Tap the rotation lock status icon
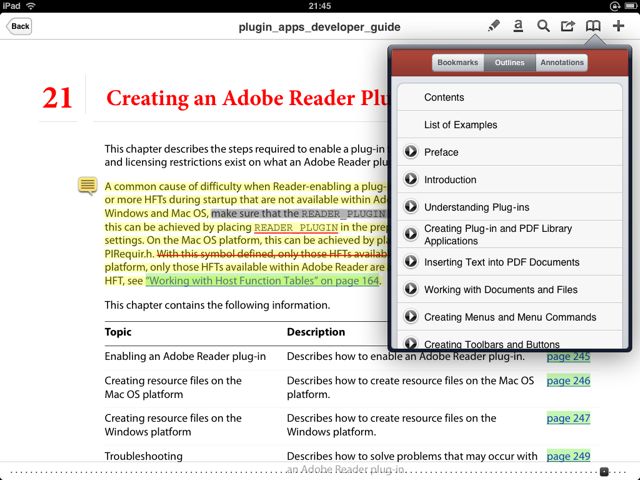The height and width of the screenshot is (480, 640). pyautogui.click(x=615, y=6)
